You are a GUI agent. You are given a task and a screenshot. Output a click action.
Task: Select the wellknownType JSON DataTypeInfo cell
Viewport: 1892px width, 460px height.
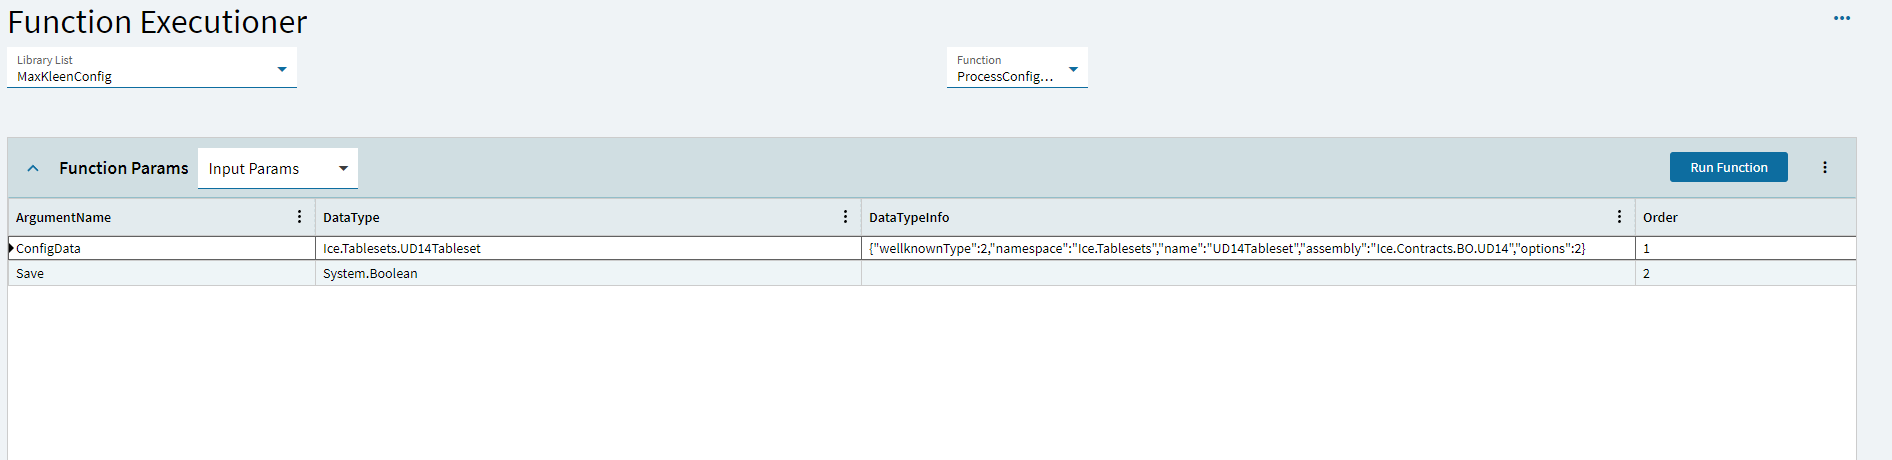[x=1226, y=248]
